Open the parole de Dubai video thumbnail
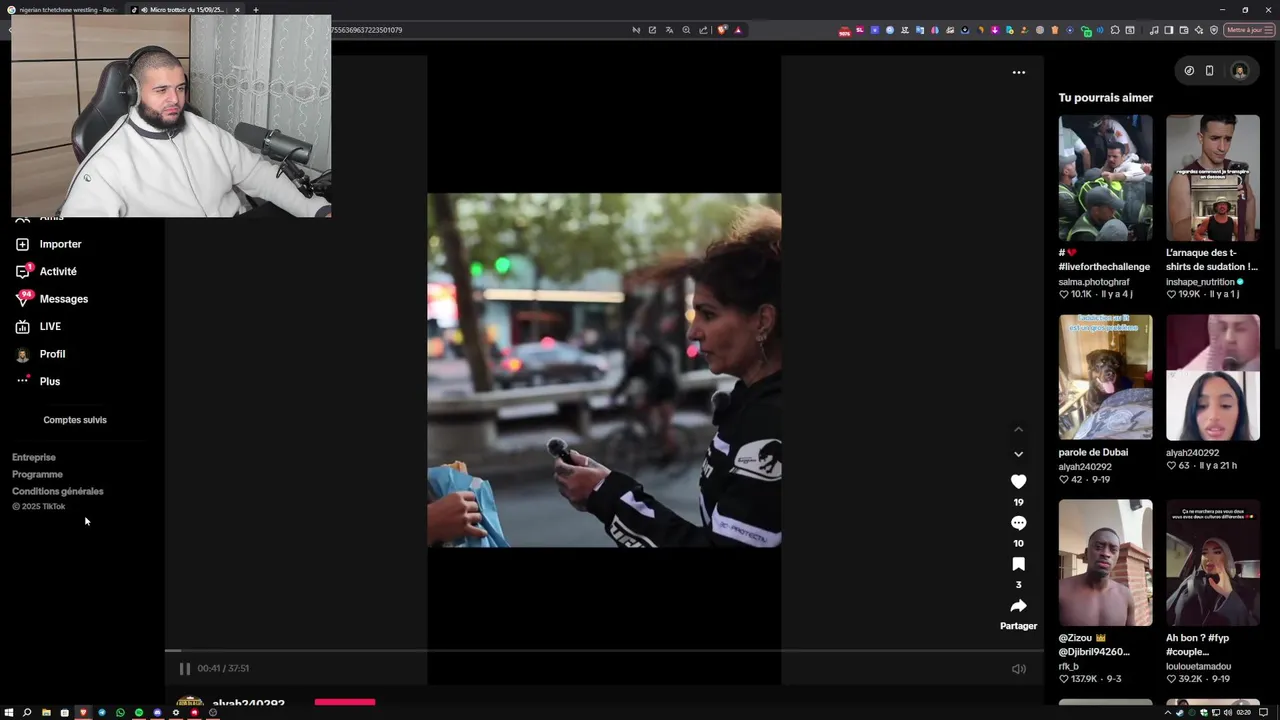 point(1105,377)
